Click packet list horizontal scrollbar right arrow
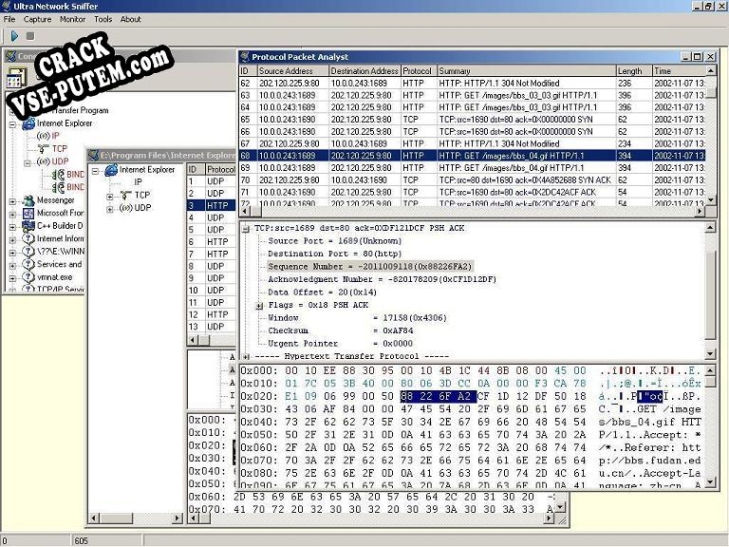 pos(700,211)
